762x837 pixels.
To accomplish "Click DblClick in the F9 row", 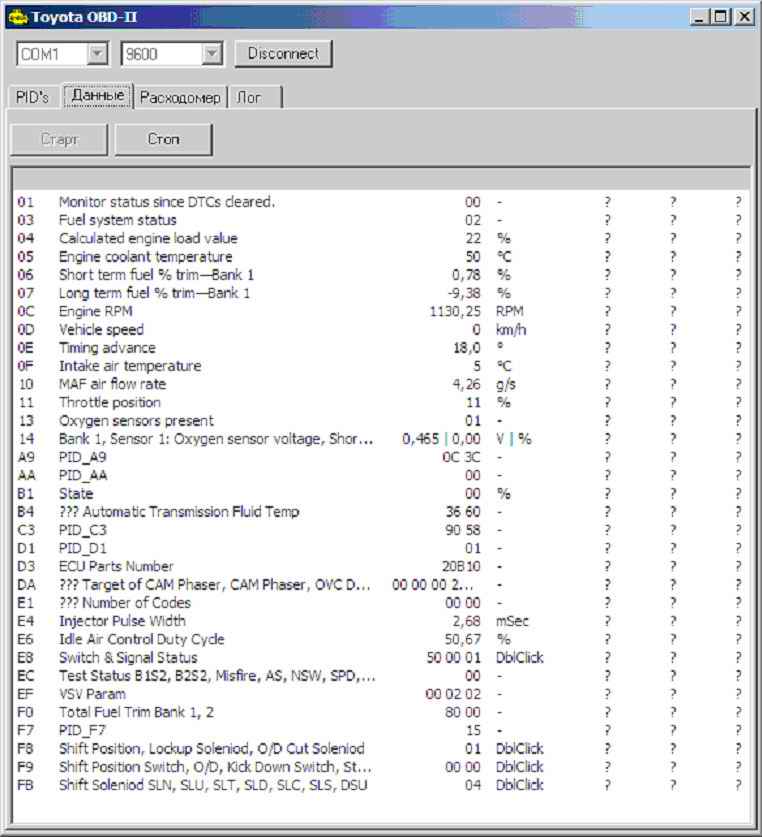I will click(x=520, y=767).
